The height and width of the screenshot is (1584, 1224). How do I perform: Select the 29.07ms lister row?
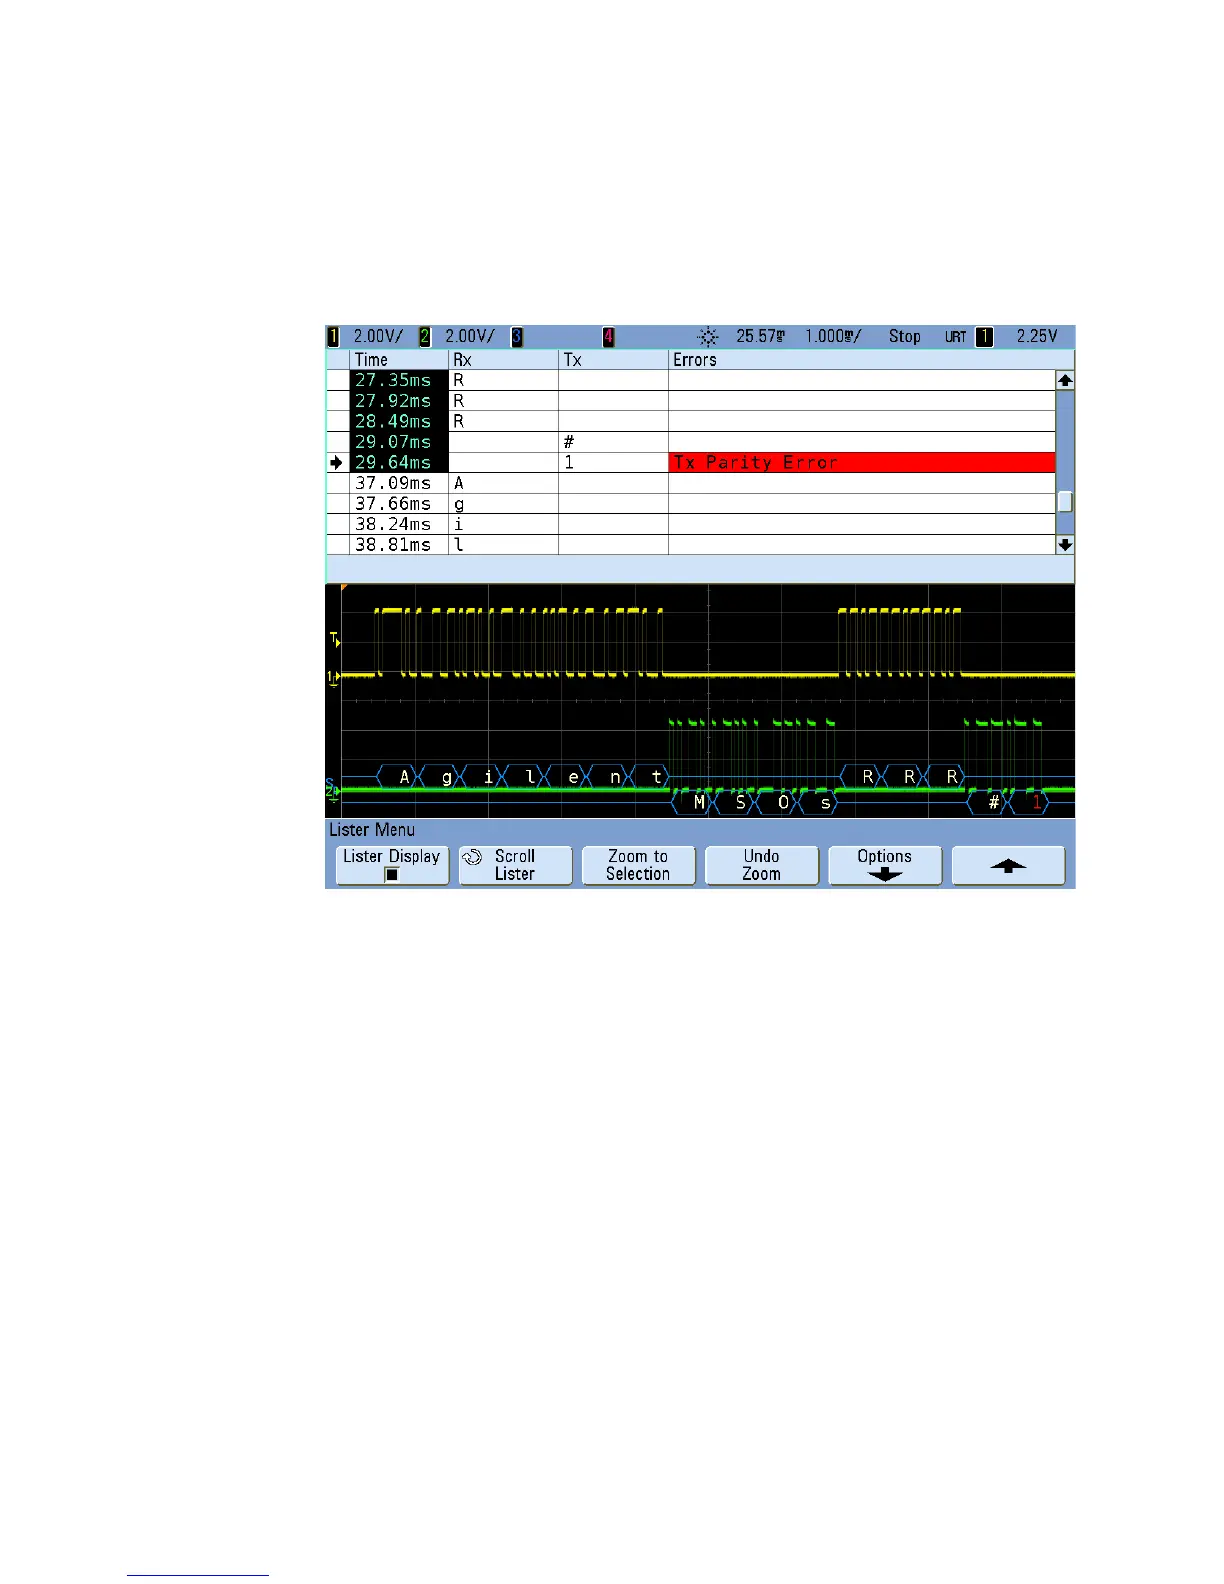click(691, 442)
